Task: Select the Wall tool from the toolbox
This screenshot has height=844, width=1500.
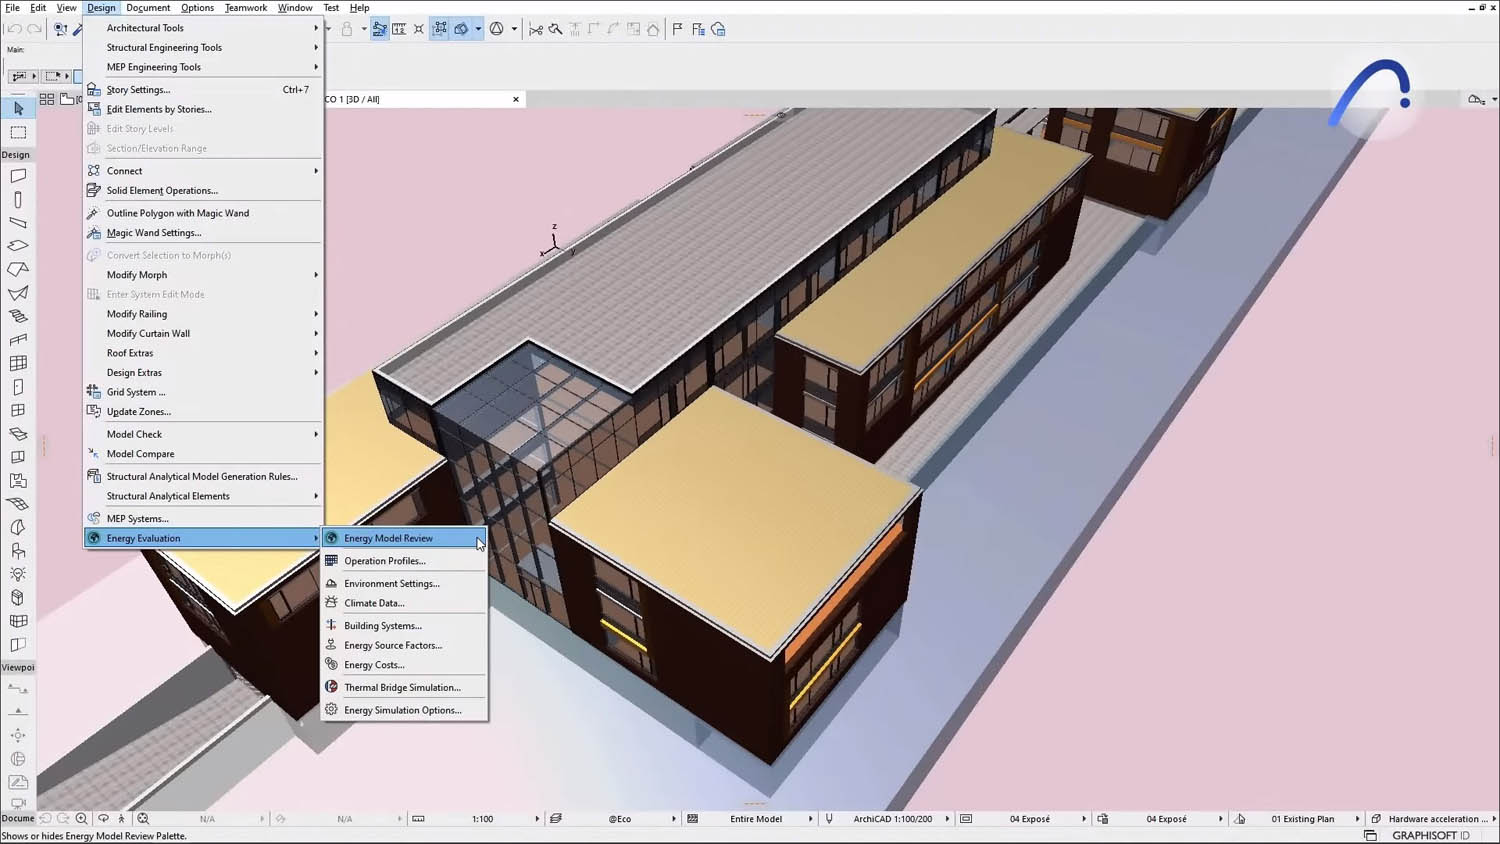Action: pyautogui.click(x=17, y=176)
